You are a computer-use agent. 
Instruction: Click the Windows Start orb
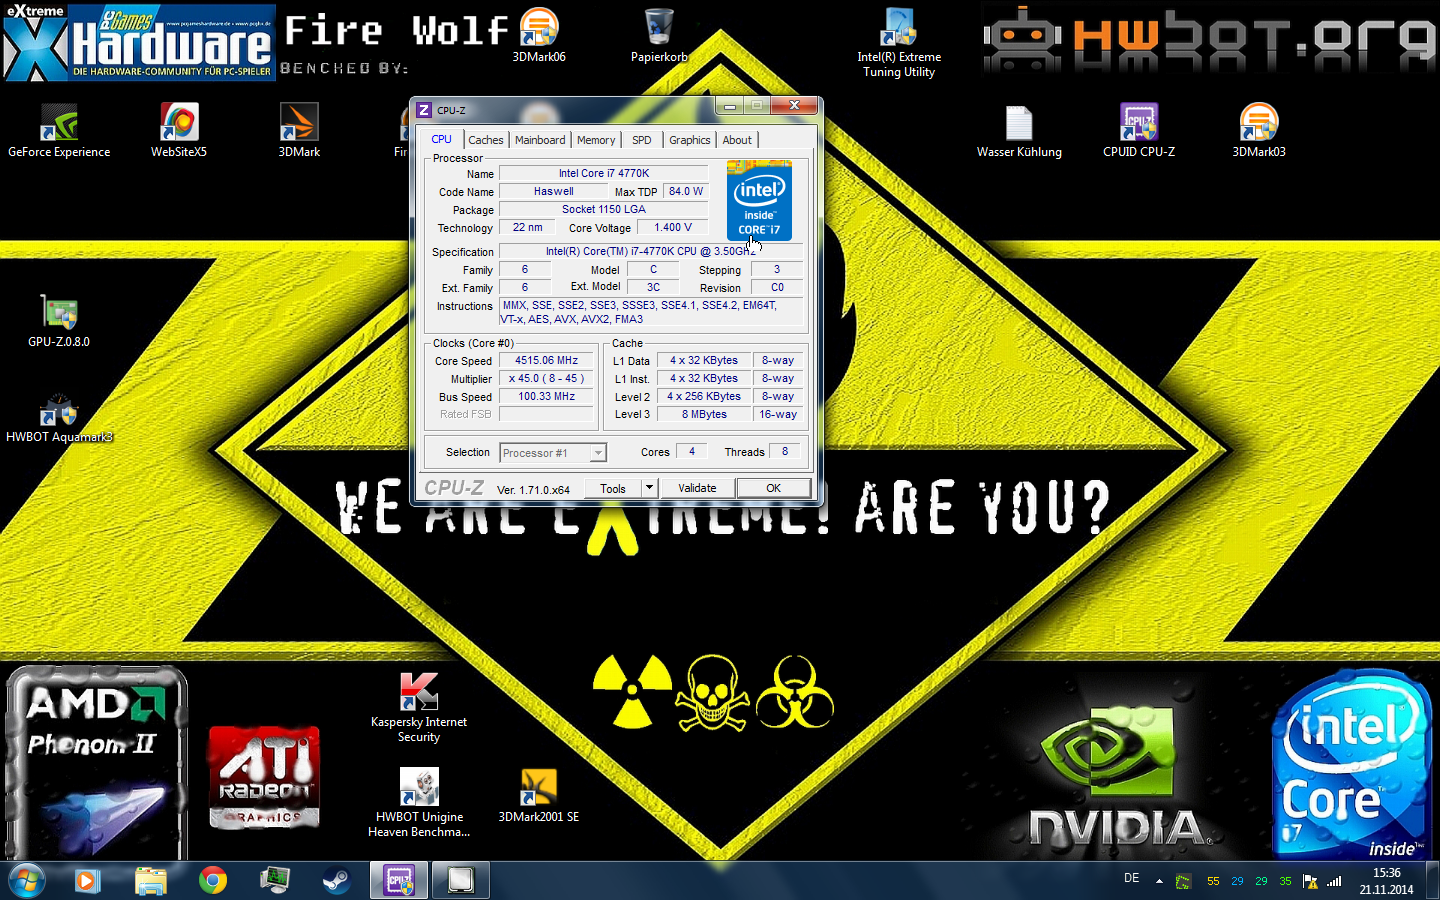pos(27,880)
